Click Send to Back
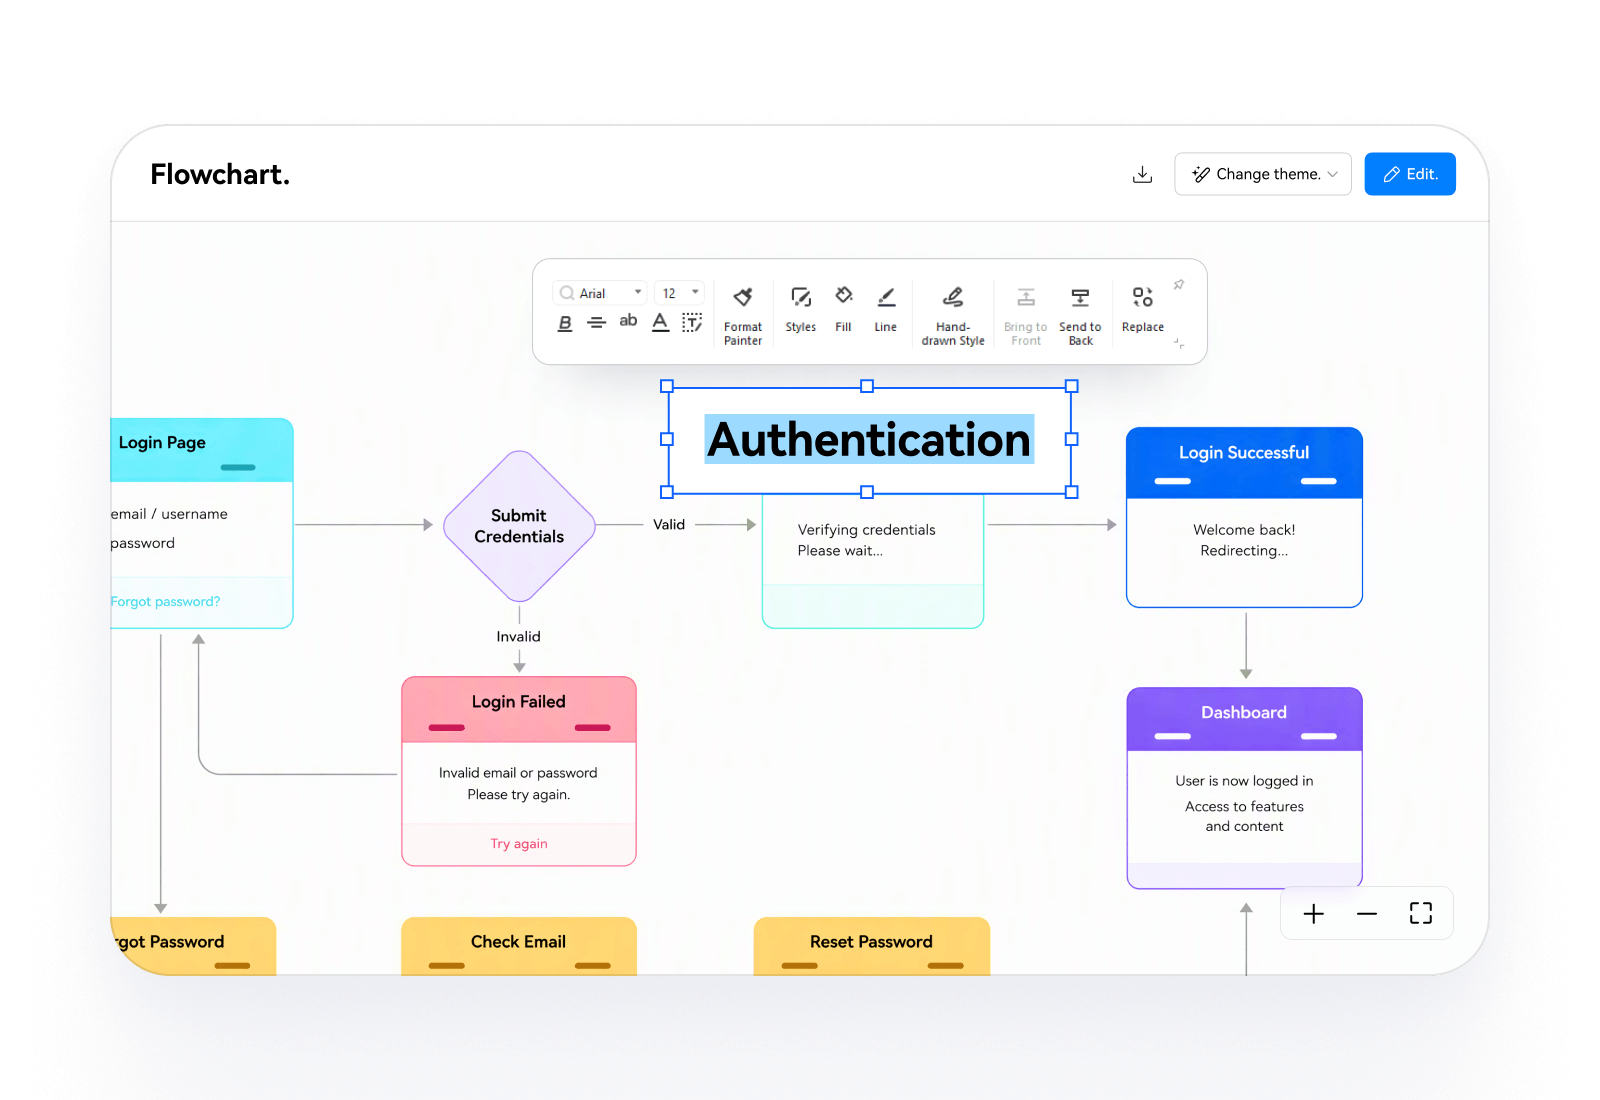1600x1100 pixels. 1080,316
